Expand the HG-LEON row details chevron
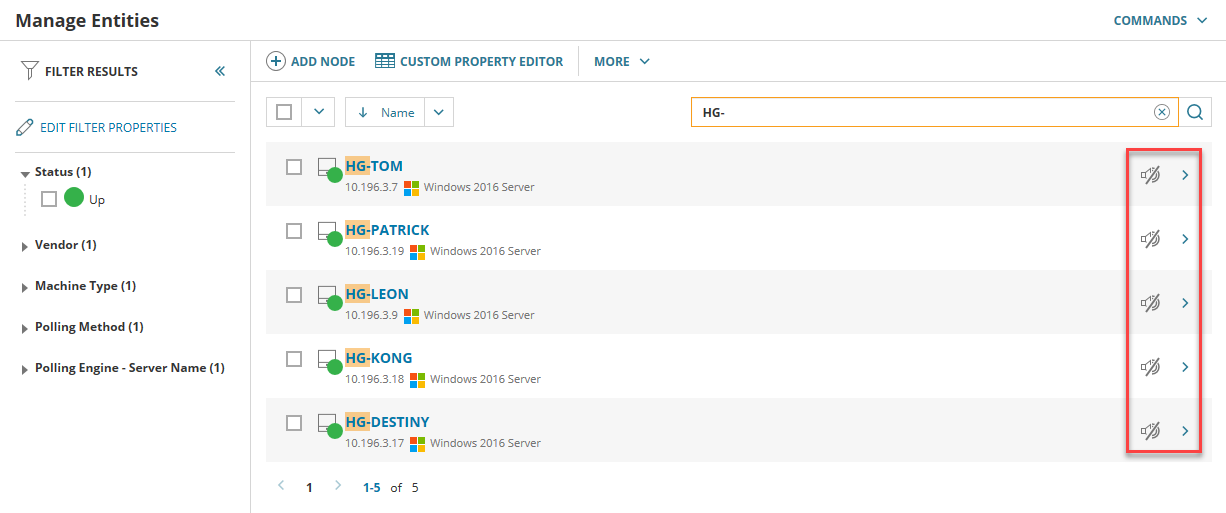This screenshot has height=513, width=1226. tap(1185, 303)
